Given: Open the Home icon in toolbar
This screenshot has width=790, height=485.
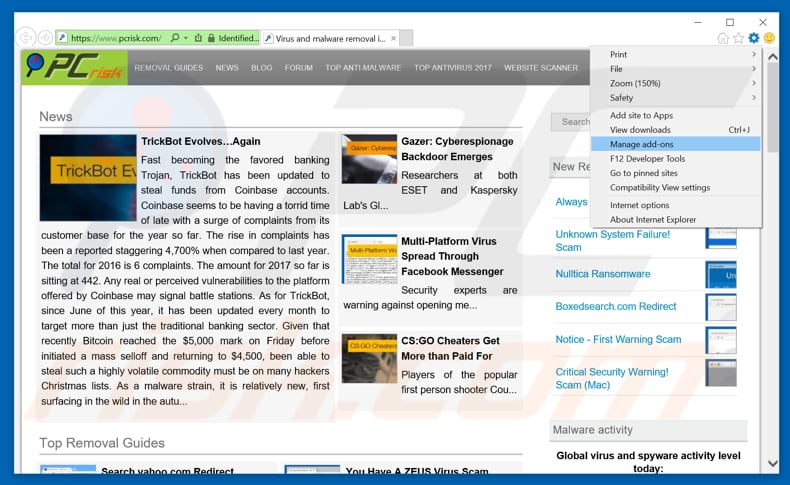Looking at the screenshot, I should pyautogui.click(x=723, y=38).
